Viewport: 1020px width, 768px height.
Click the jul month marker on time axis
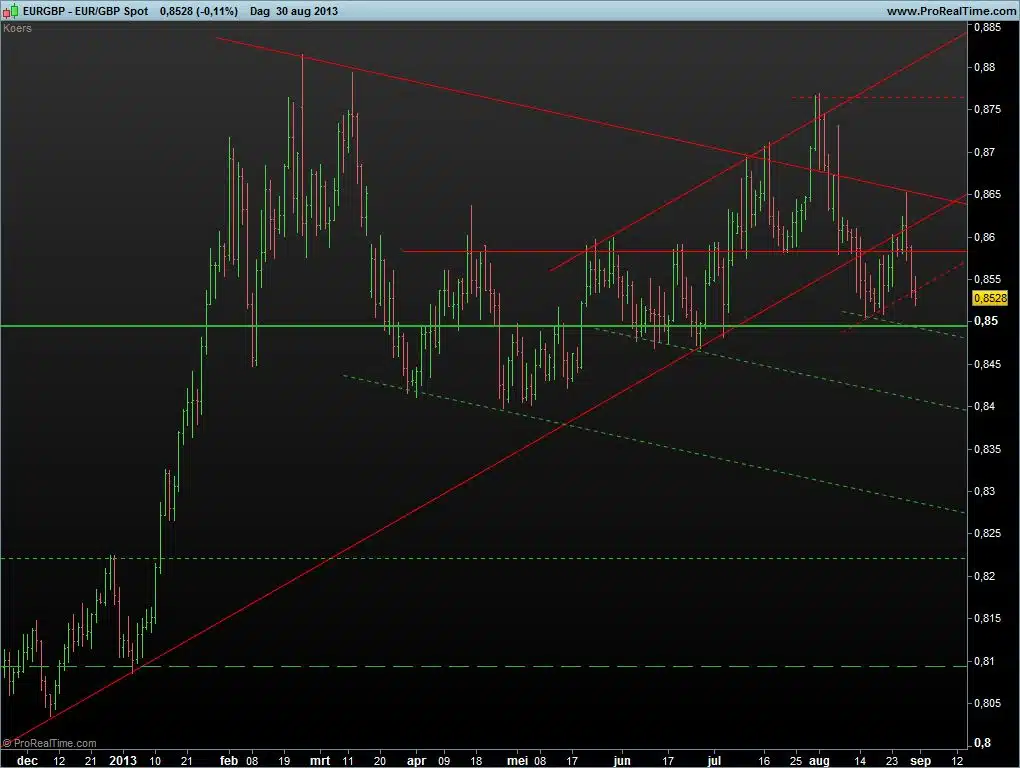click(713, 760)
